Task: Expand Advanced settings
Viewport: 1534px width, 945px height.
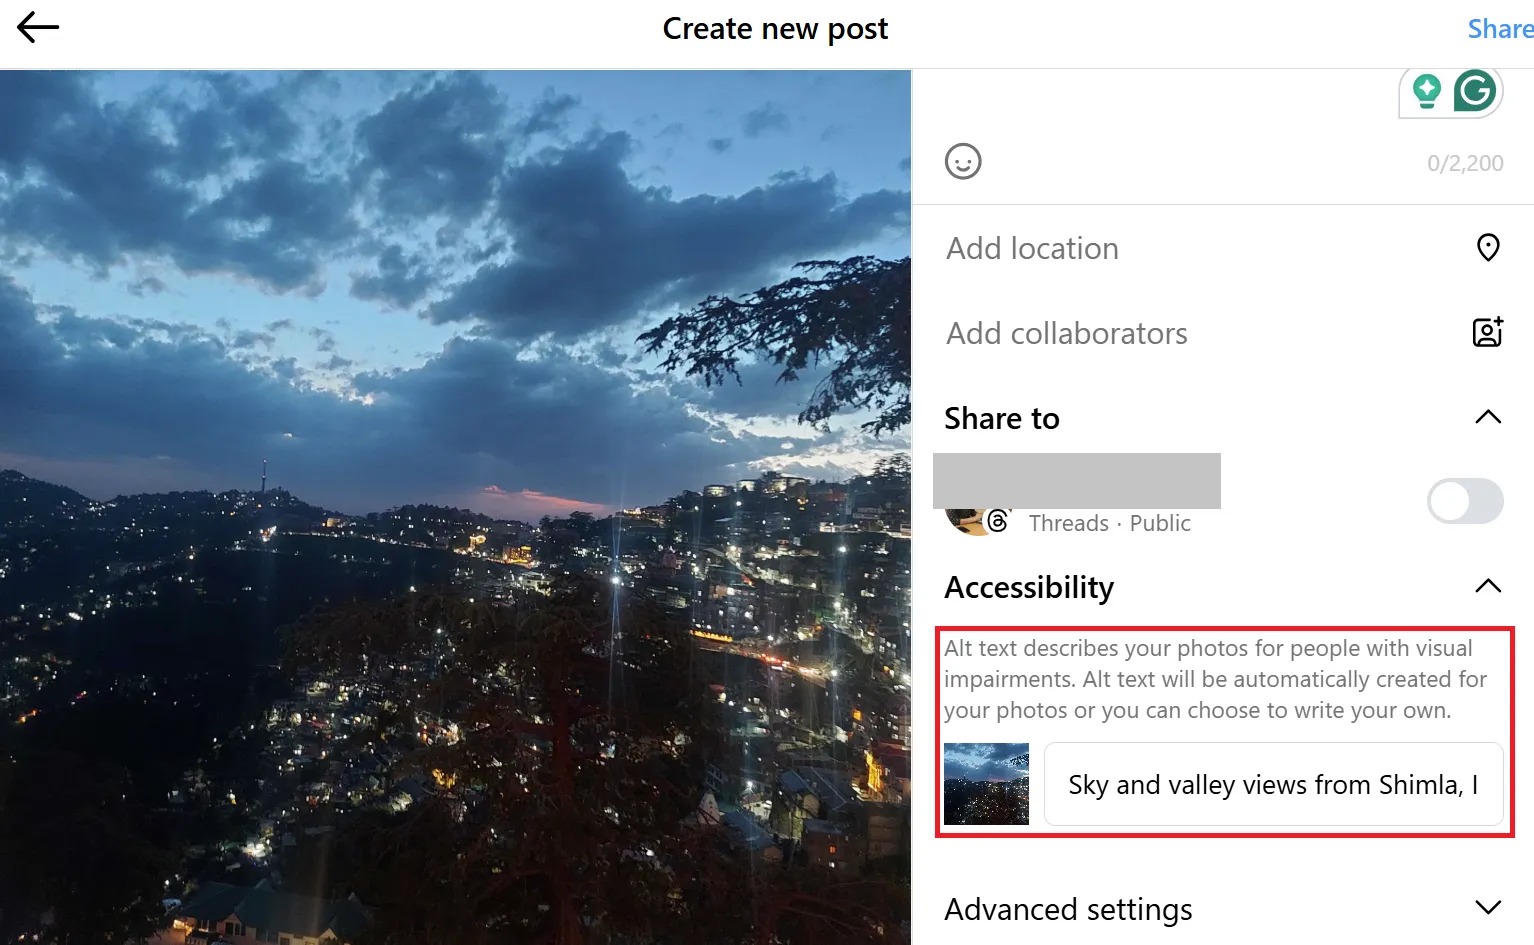Action: coord(1486,907)
